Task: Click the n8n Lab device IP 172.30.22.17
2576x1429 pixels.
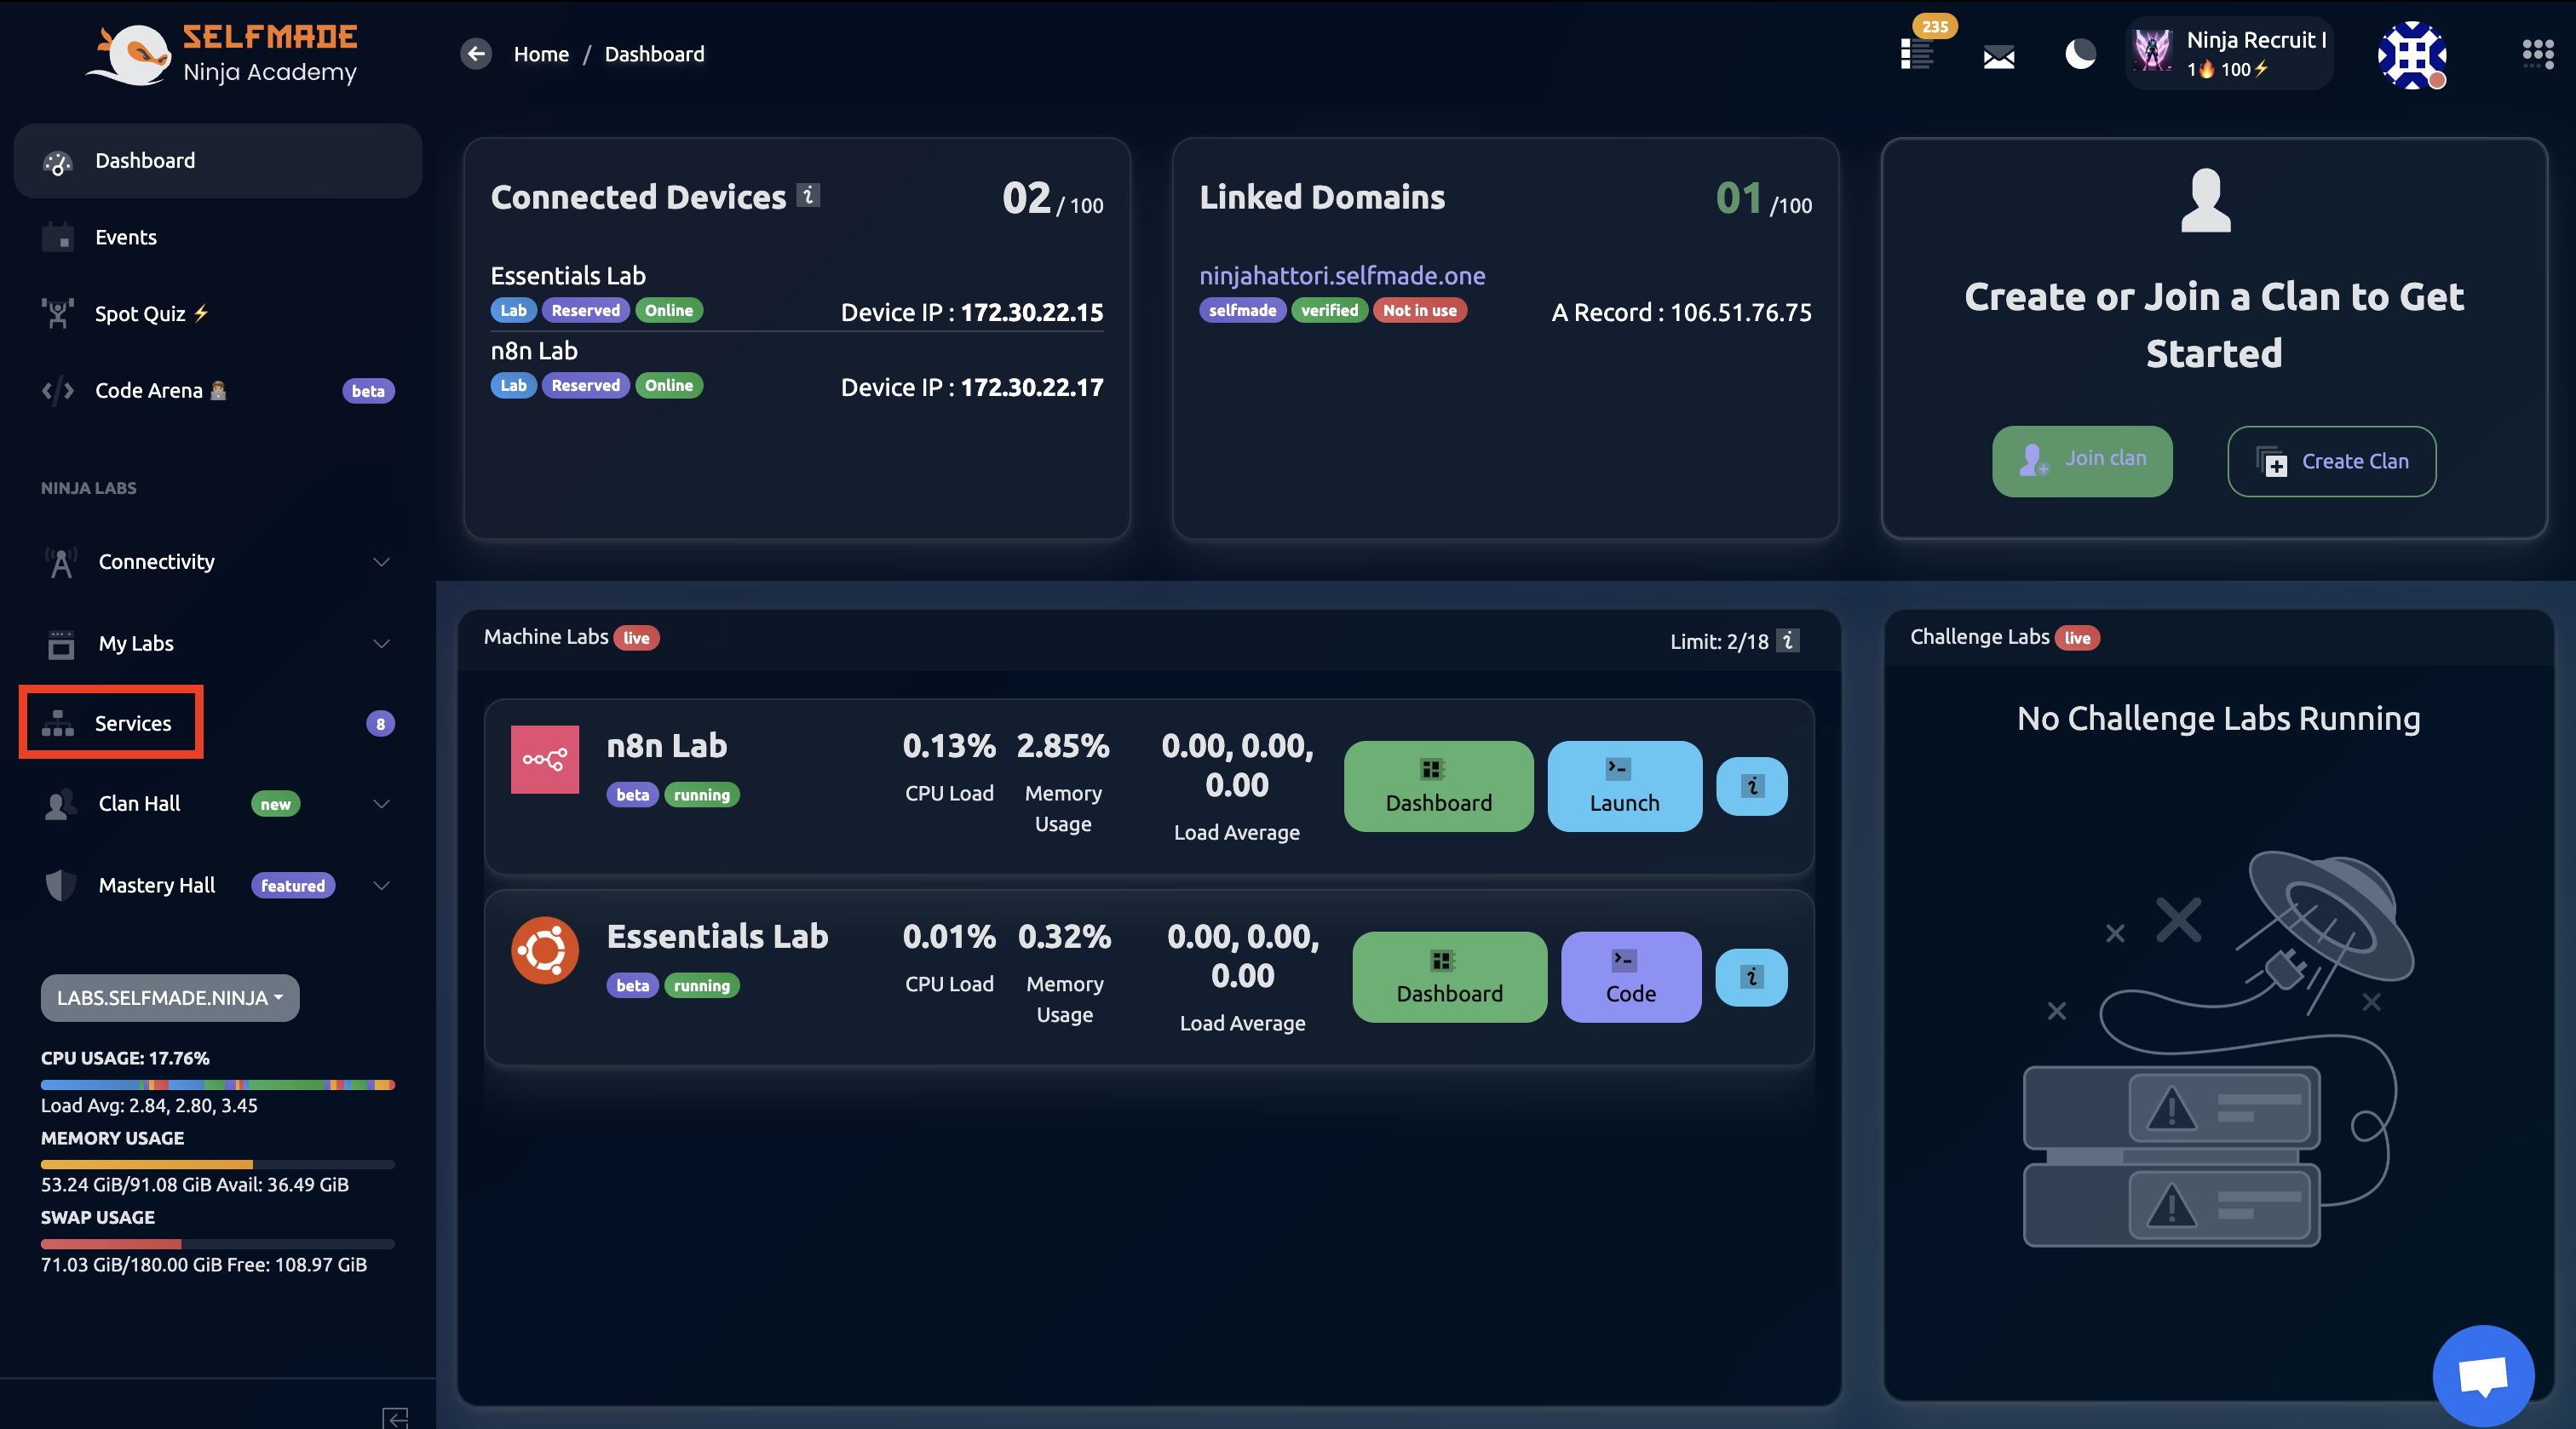Action: pos(1032,387)
